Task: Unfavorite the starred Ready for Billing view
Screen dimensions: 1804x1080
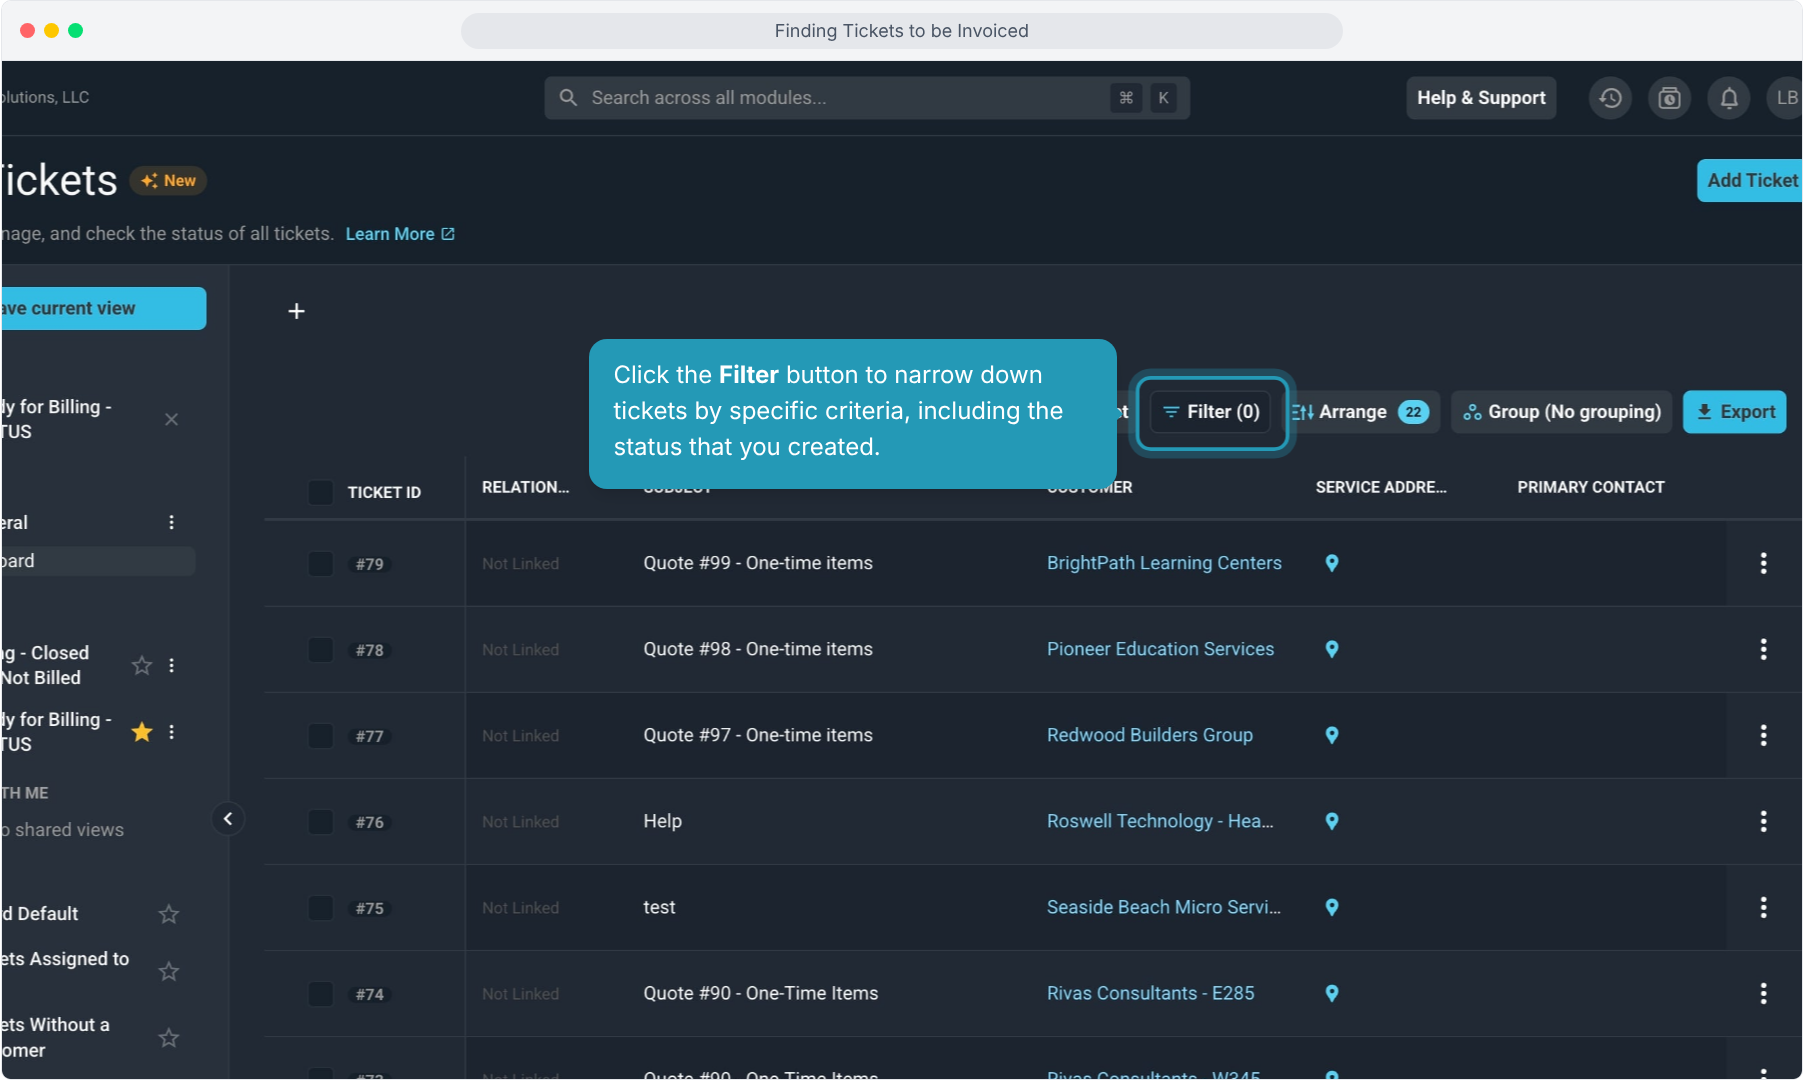Action: coord(142,732)
